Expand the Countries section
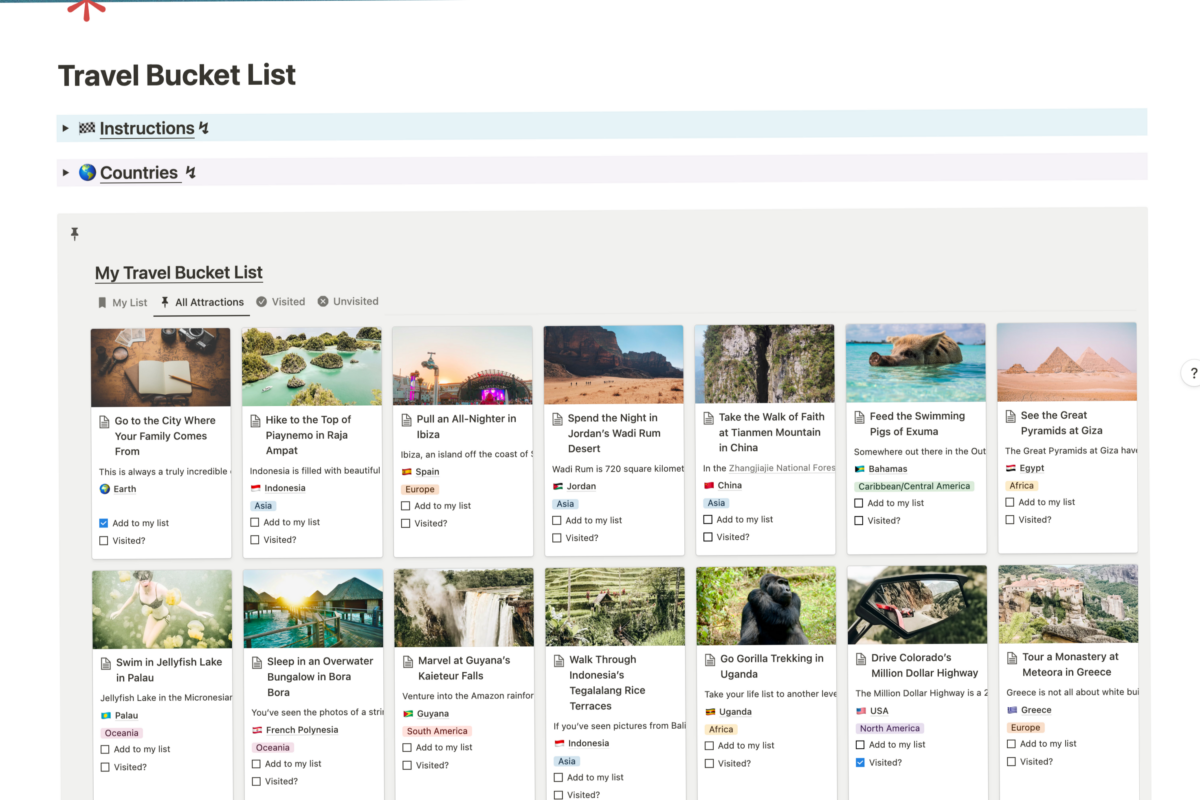The width and height of the screenshot is (1200, 800). [x=65, y=172]
